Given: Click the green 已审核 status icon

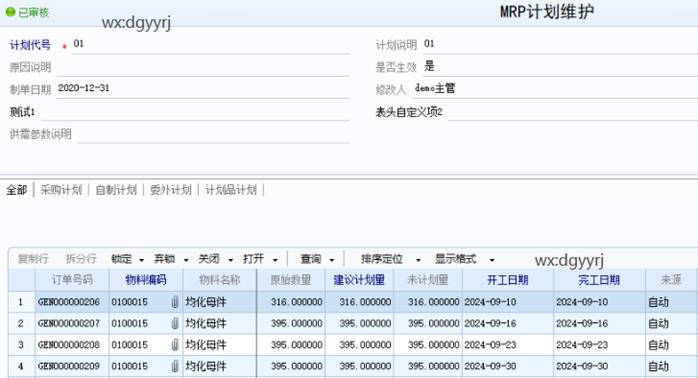Looking at the screenshot, I should pyautogui.click(x=10, y=12).
